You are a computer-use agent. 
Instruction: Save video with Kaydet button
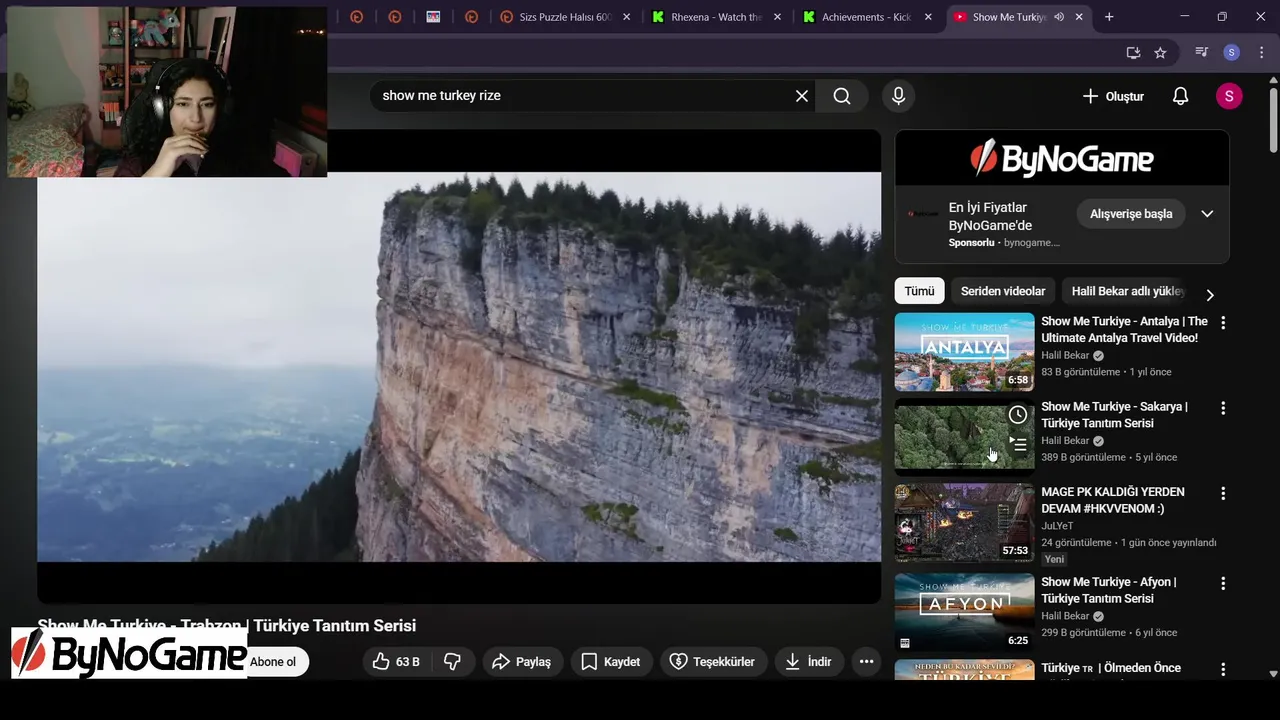(610, 662)
